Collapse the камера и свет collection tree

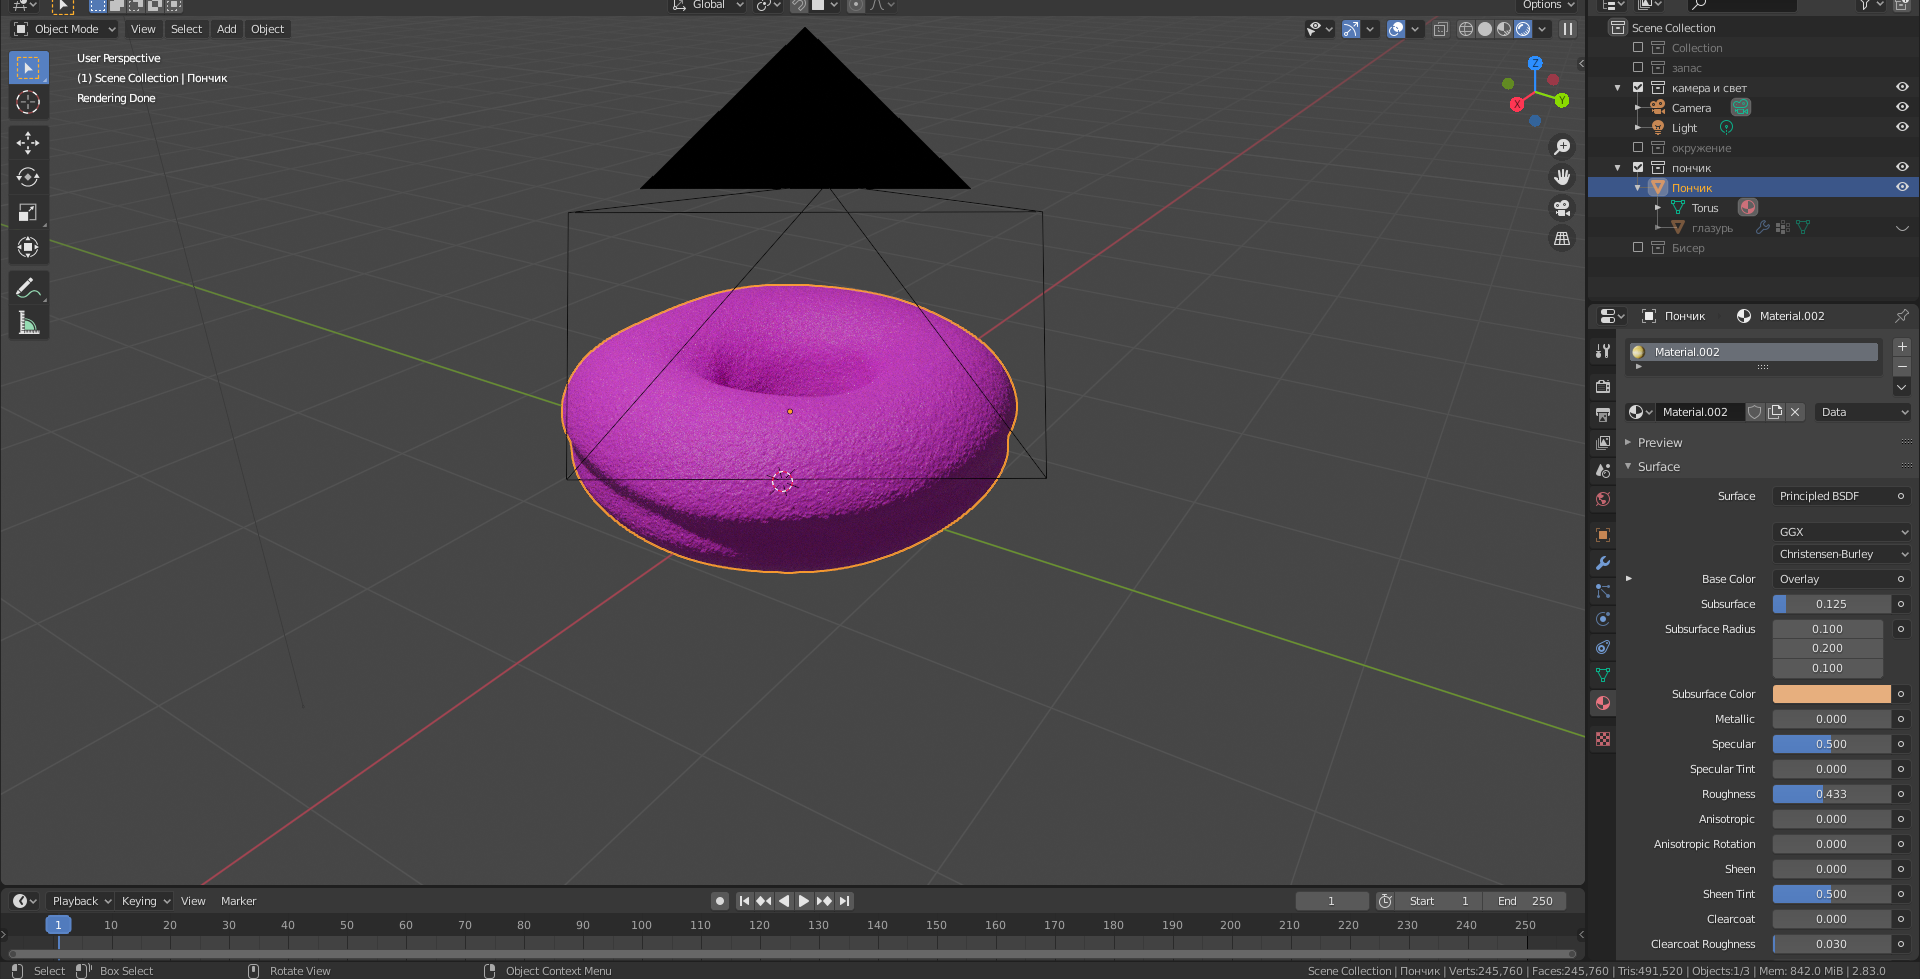pos(1618,88)
